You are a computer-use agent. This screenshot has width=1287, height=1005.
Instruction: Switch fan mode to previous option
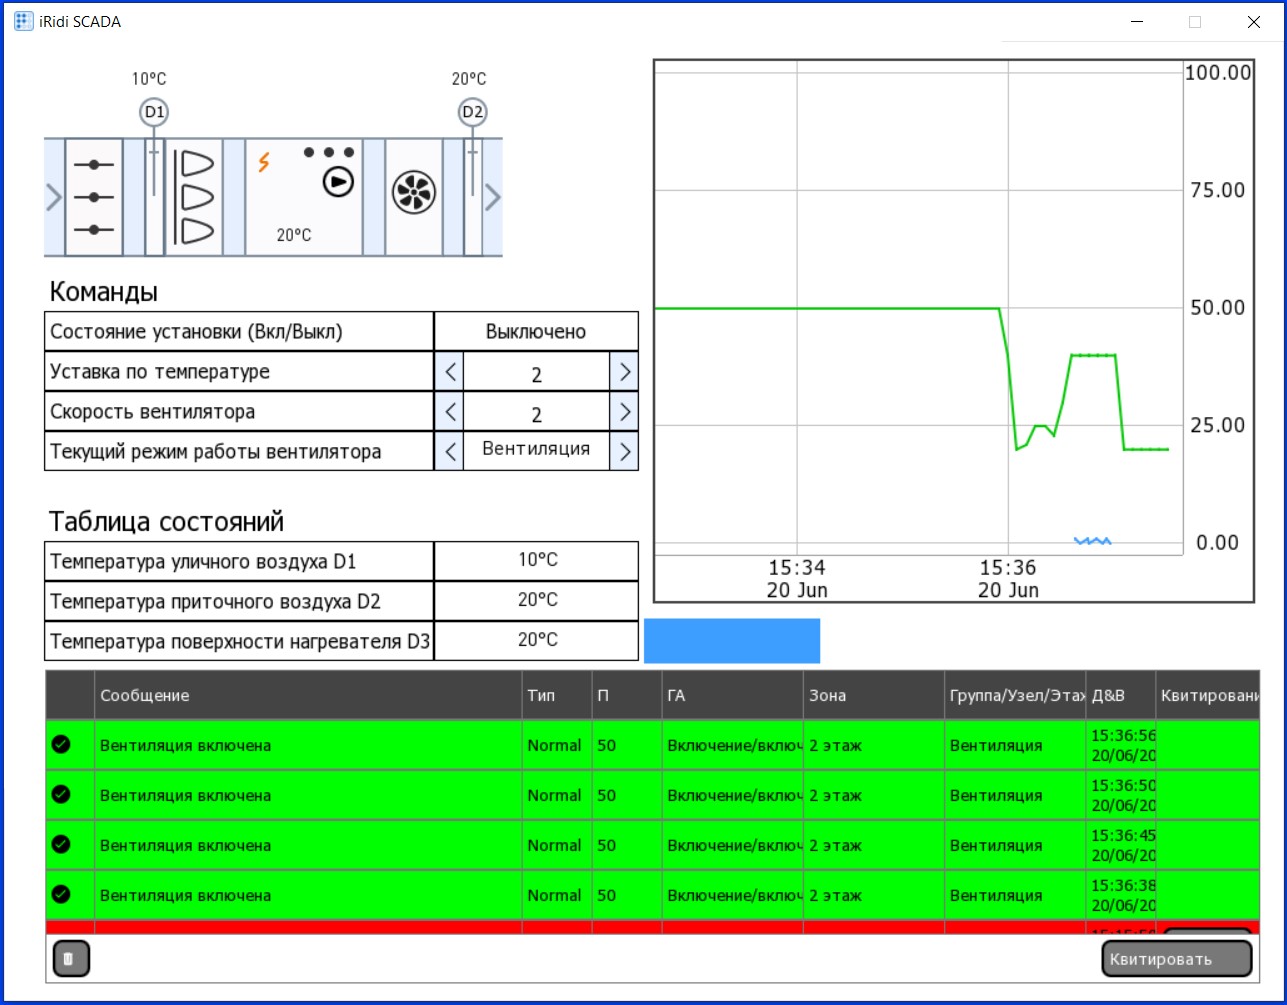pyautogui.click(x=450, y=452)
